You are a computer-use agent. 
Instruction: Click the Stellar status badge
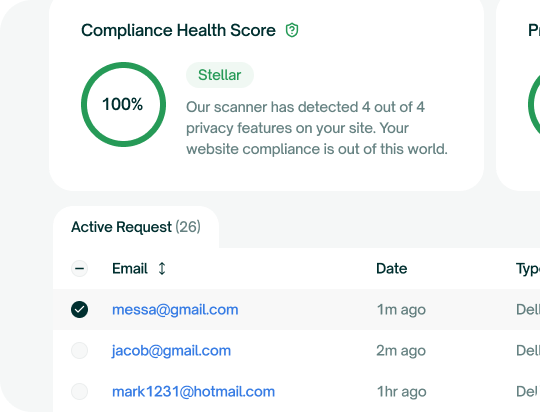[220, 75]
